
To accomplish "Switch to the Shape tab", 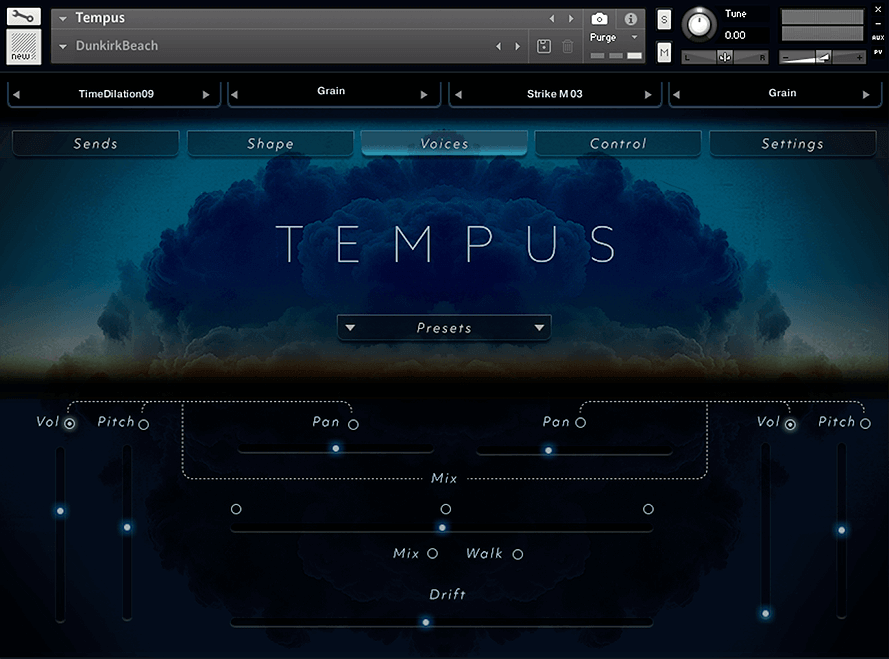I will click(x=270, y=144).
